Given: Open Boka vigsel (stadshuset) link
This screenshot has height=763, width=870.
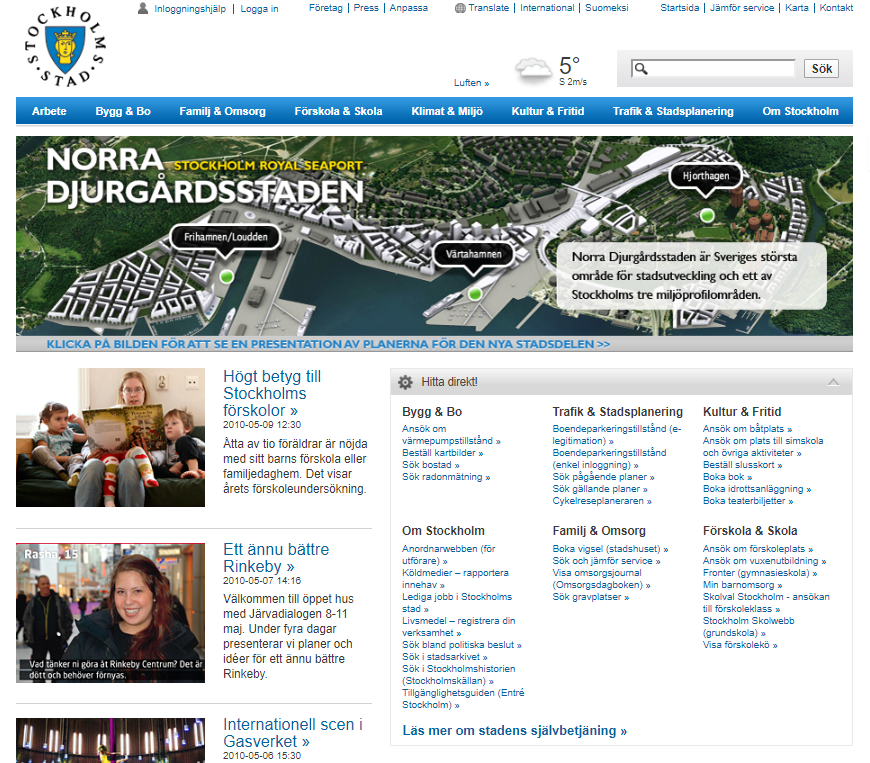Looking at the screenshot, I should pos(610,549).
